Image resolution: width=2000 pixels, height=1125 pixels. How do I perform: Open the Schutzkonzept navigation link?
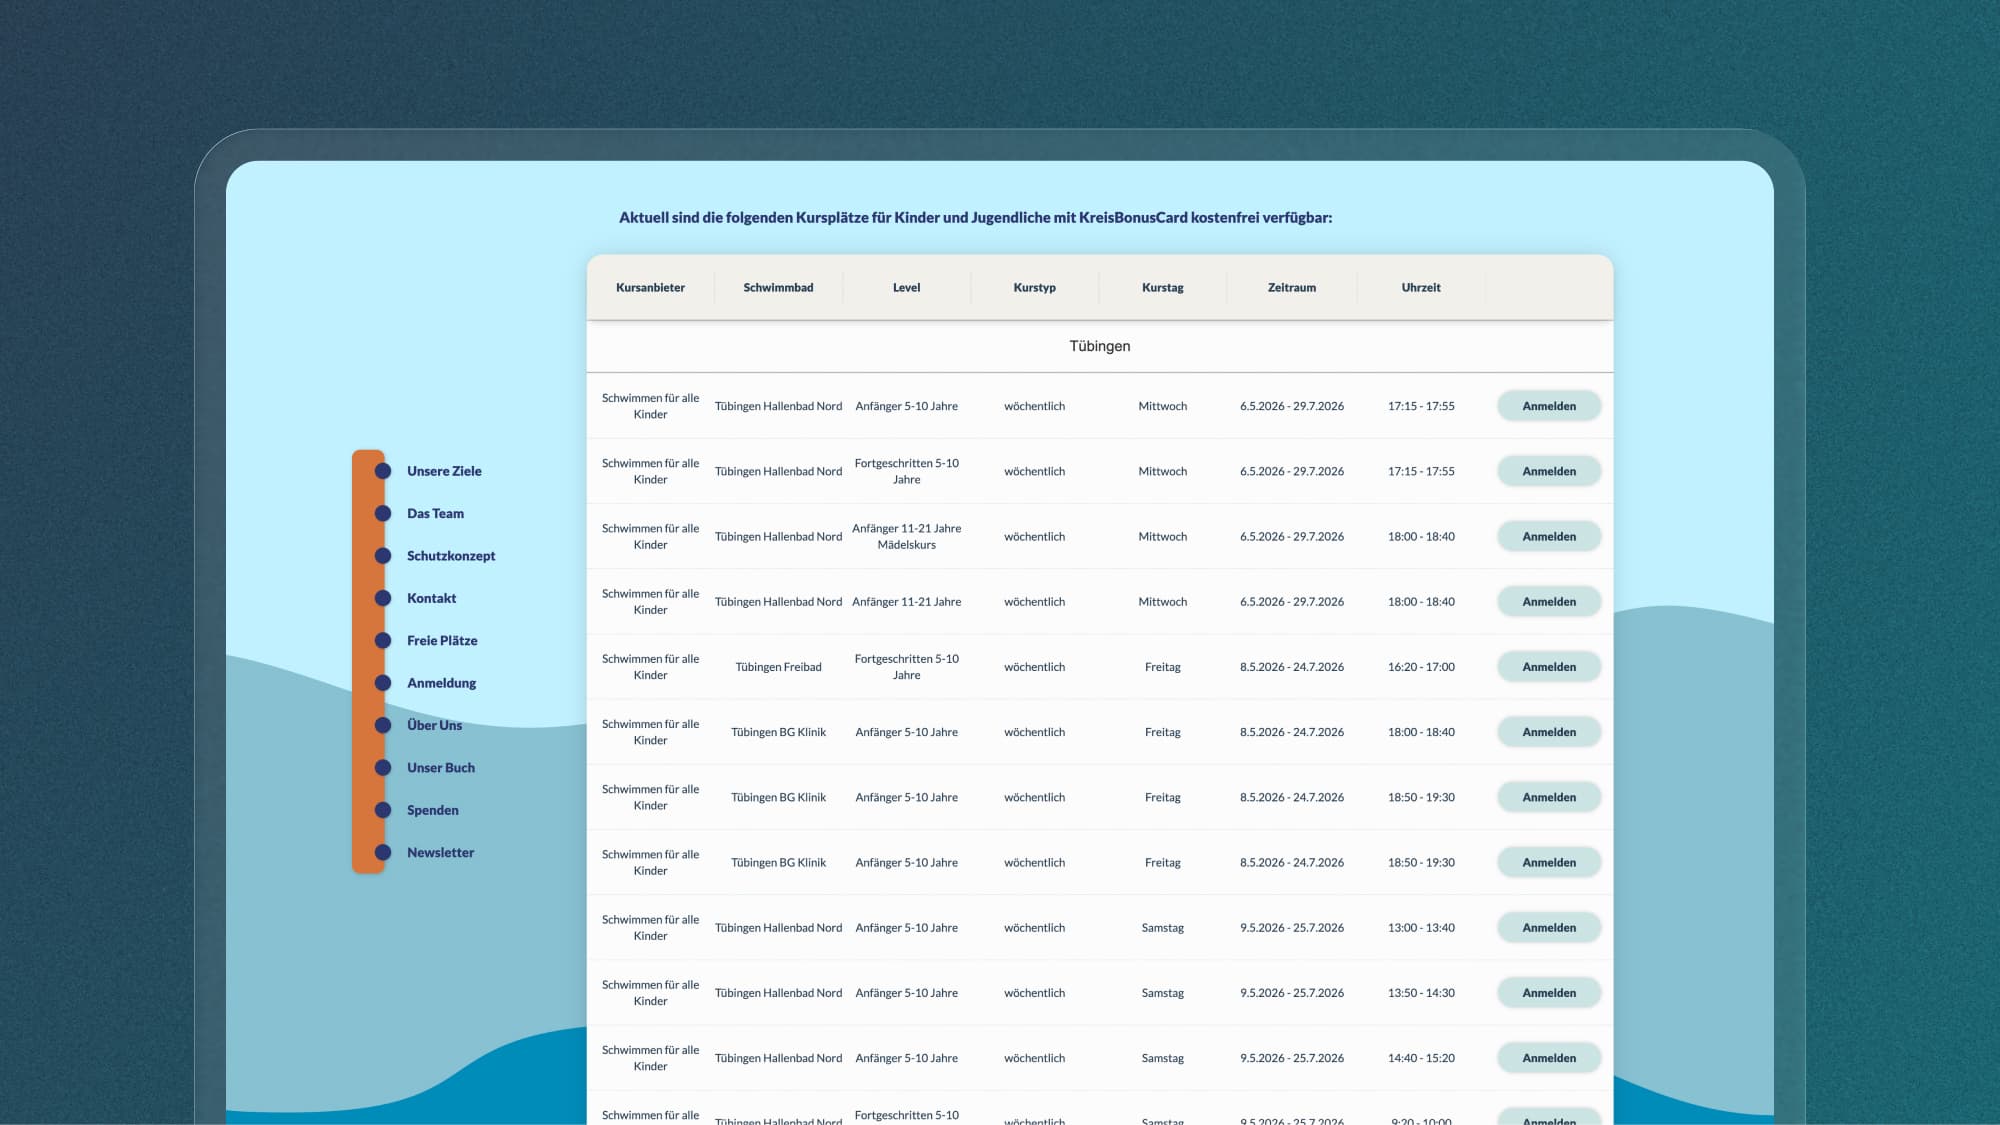pyautogui.click(x=451, y=556)
